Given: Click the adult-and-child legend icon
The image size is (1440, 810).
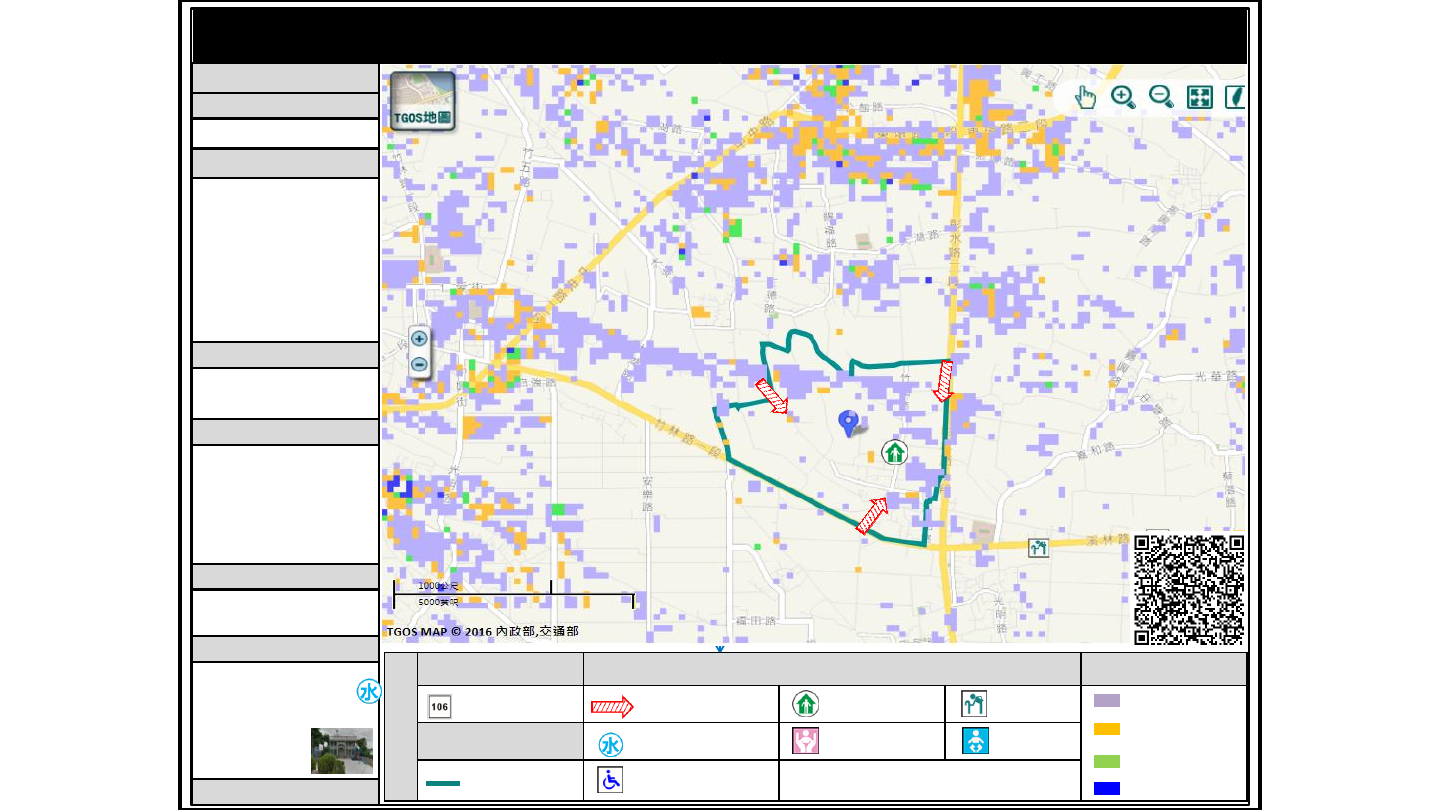Looking at the screenshot, I should pos(974,704).
